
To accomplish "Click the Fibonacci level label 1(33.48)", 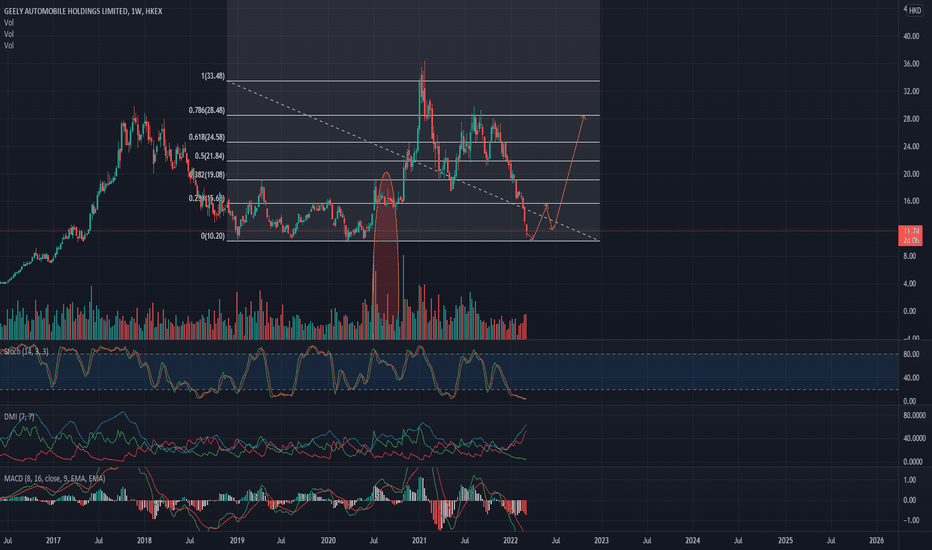I will point(213,76).
